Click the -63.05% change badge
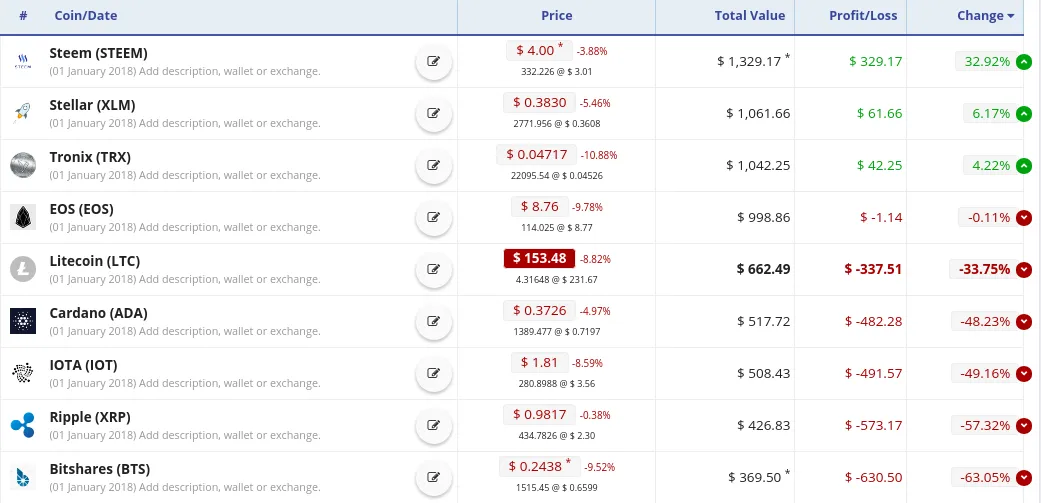Viewport: 1041px width, 503px height. [x=984, y=477]
